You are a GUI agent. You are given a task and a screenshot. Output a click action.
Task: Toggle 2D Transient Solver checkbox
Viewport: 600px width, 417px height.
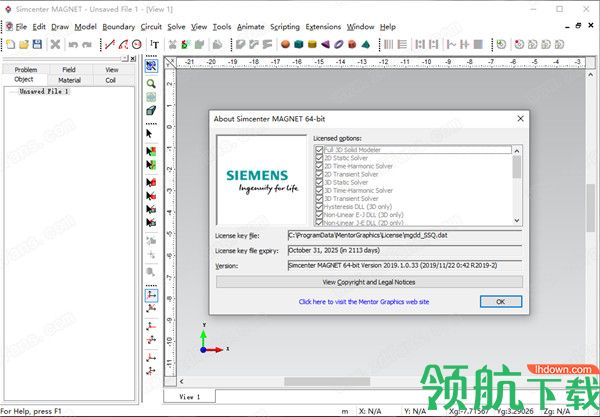(319, 174)
